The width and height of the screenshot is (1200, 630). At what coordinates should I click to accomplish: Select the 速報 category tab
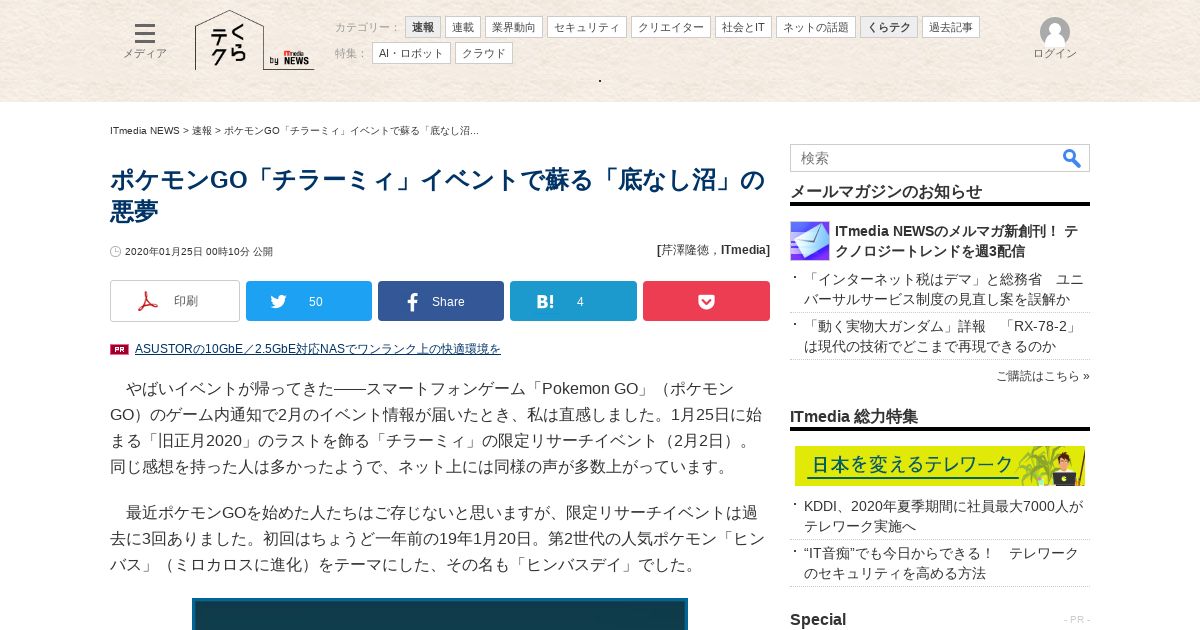point(423,27)
